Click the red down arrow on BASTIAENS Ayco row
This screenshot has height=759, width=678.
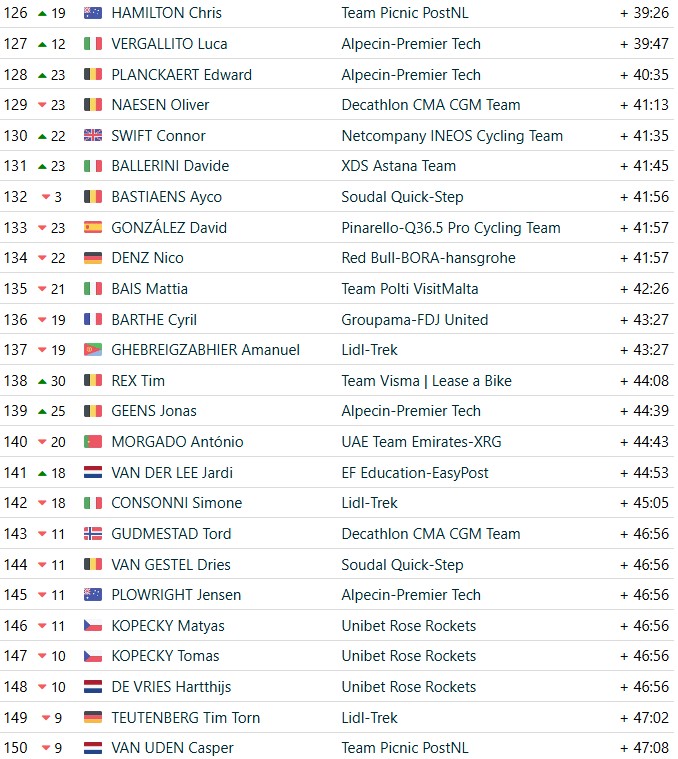click(46, 197)
